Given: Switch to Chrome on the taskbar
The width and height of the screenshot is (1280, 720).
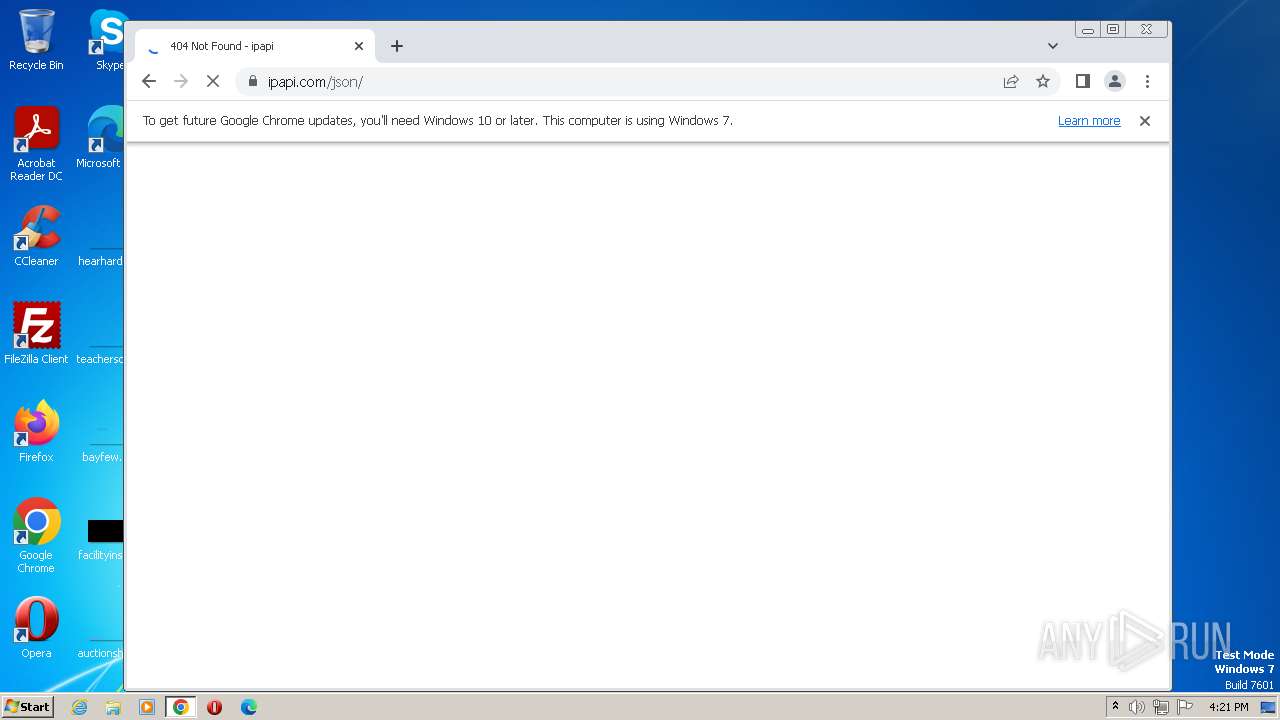Looking at the screenshot, I should (x=181, y=707).
